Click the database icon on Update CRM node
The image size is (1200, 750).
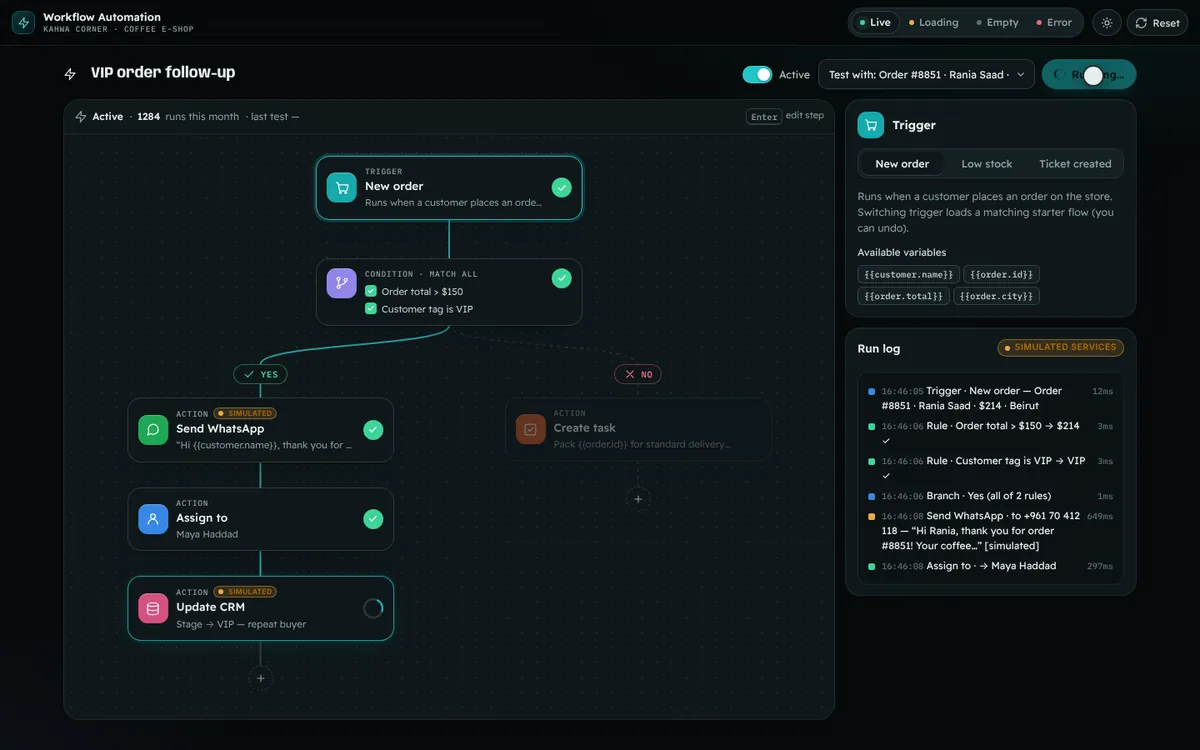pyautogui.click(x=153, y=608)
